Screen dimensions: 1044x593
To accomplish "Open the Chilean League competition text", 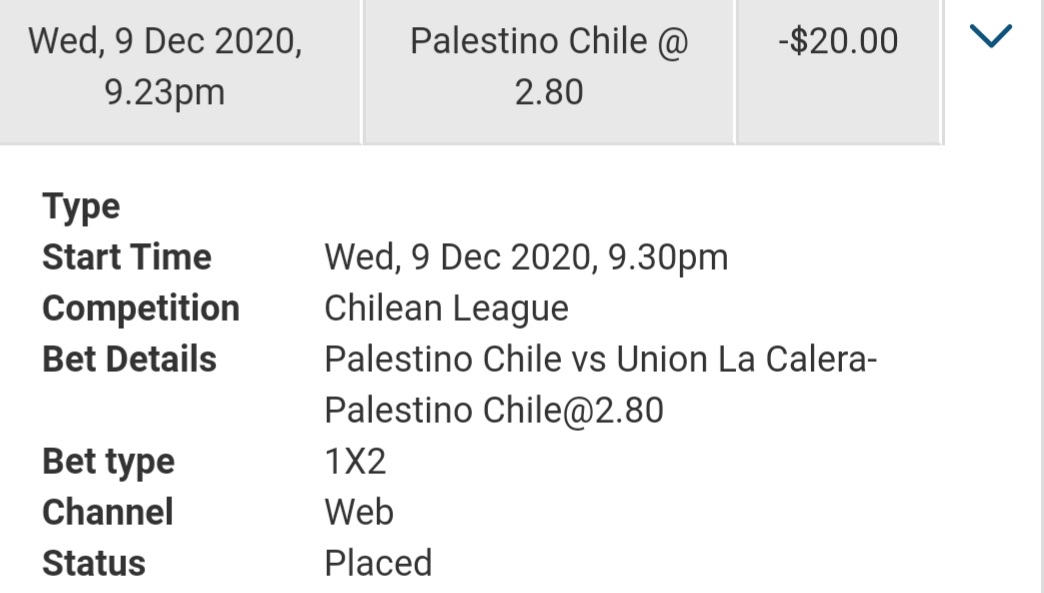I will pyautogui.click(x=446, y=309).
